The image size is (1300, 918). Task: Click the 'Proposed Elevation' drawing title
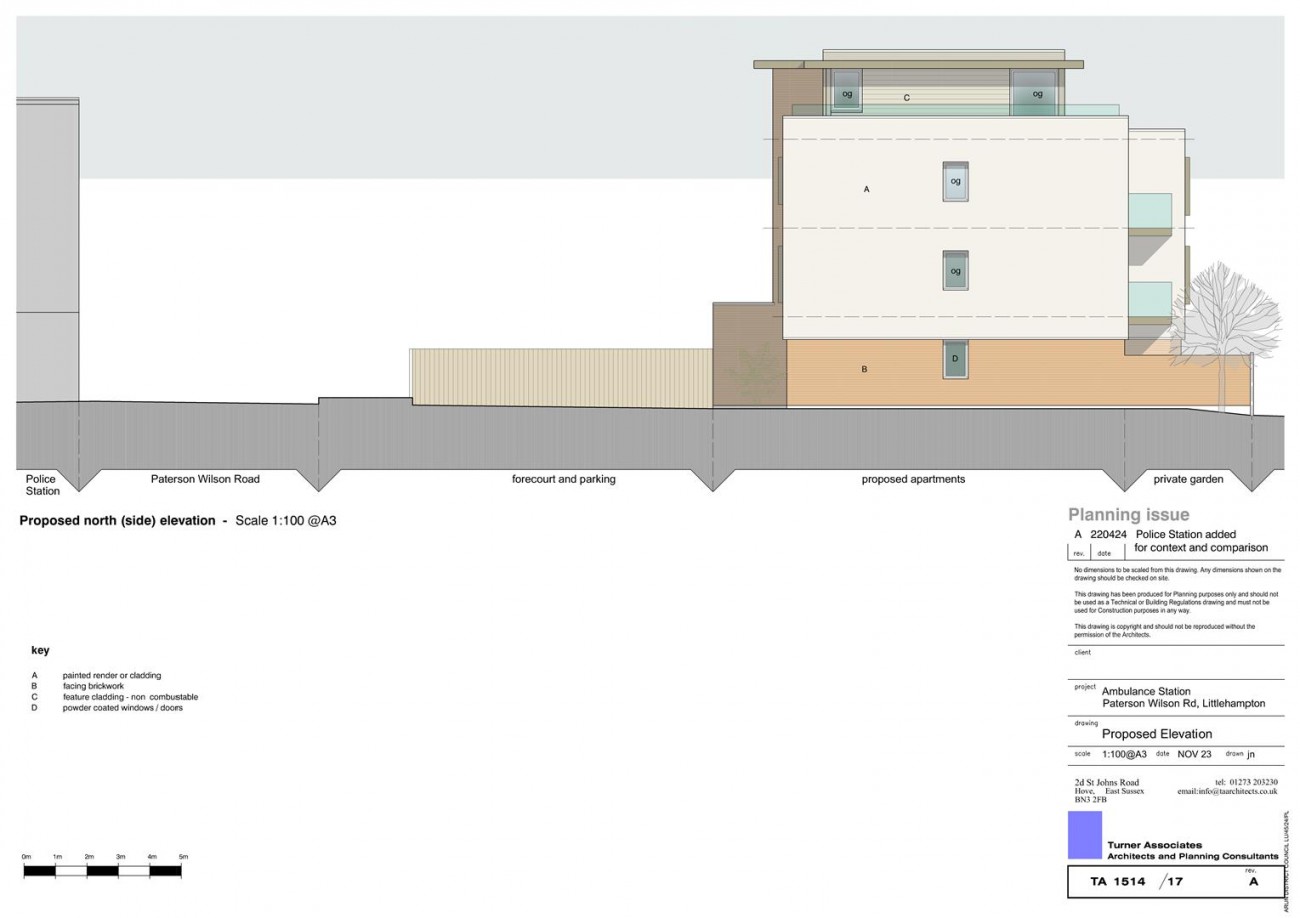point(1156,733)
